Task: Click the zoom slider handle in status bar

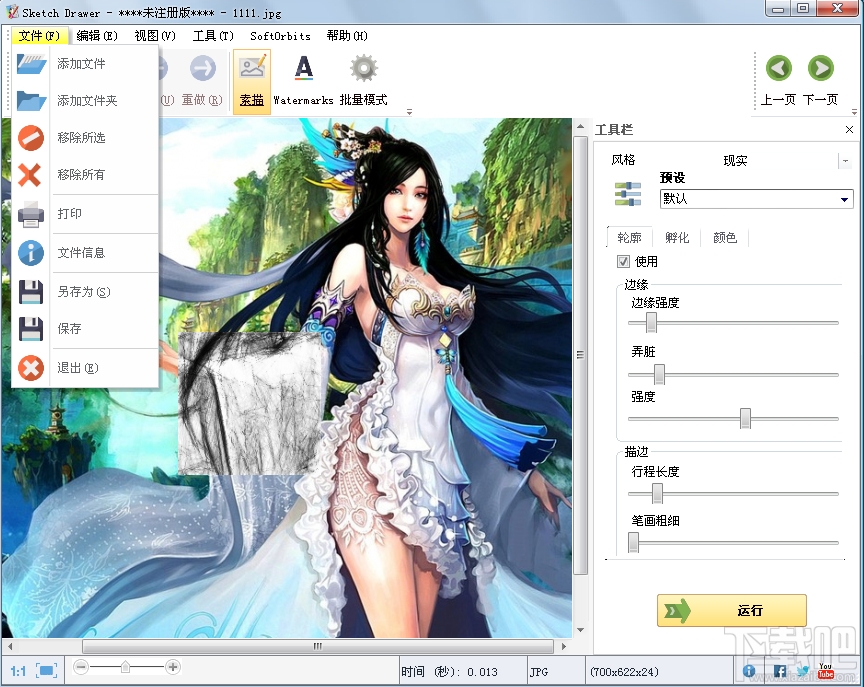Action: click(x=126, y=667)
